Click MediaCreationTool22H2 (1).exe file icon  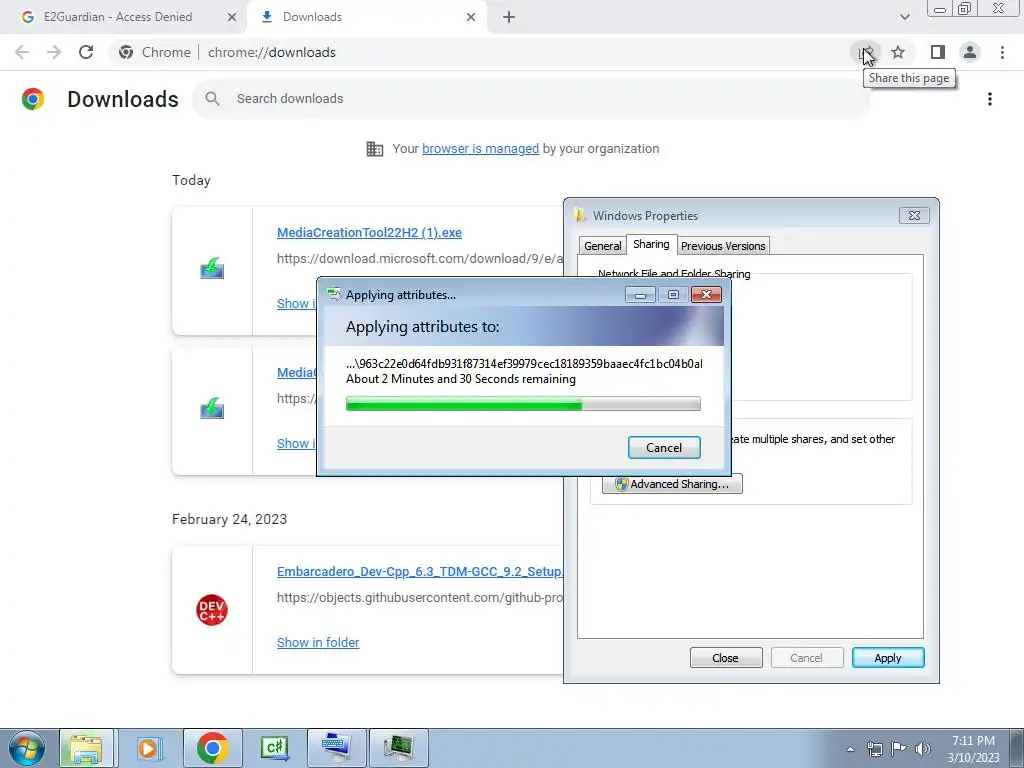(212, 268)
